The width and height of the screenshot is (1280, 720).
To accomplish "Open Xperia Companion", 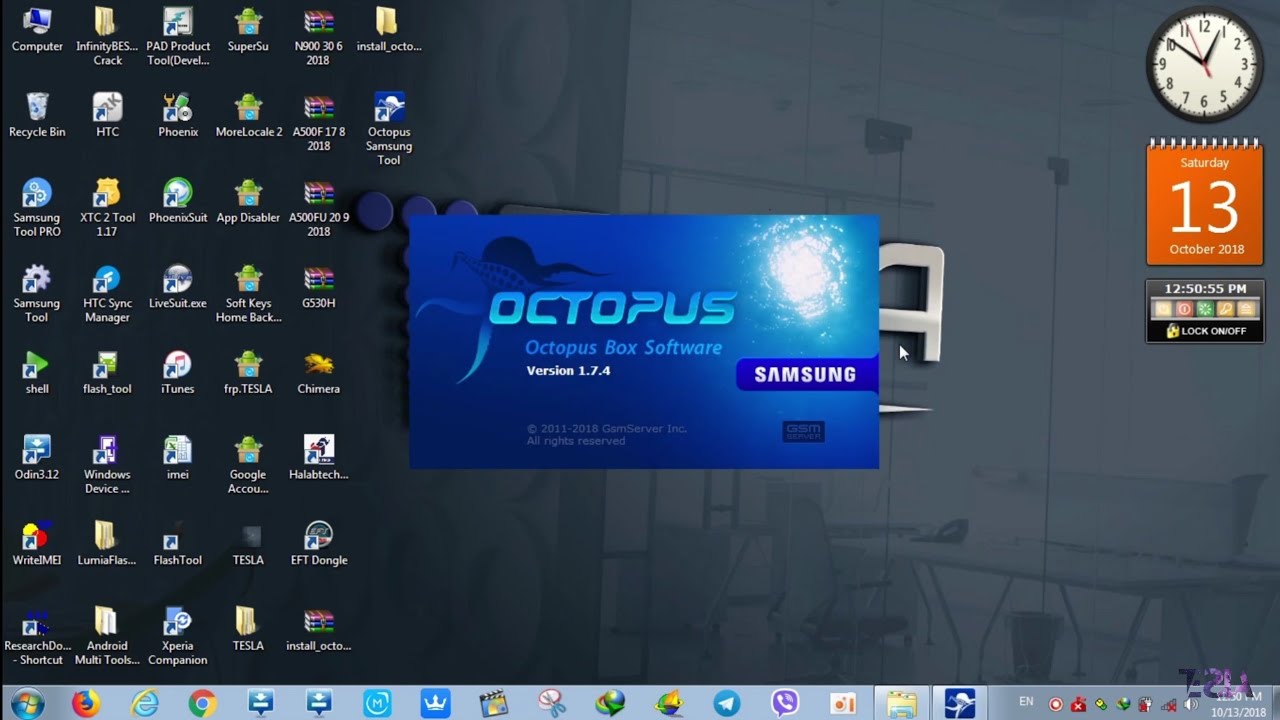I will tap(178, 636).
